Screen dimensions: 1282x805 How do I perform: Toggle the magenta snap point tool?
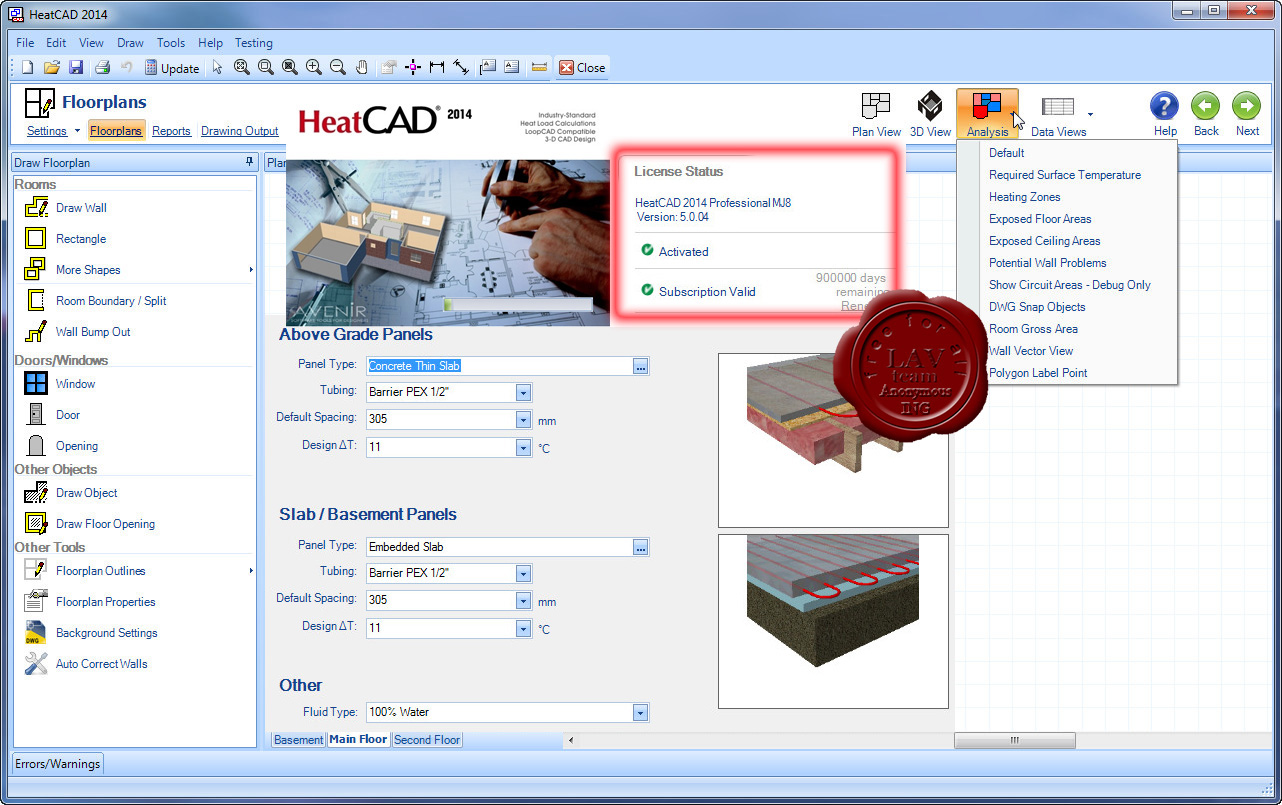coord(413,68)
